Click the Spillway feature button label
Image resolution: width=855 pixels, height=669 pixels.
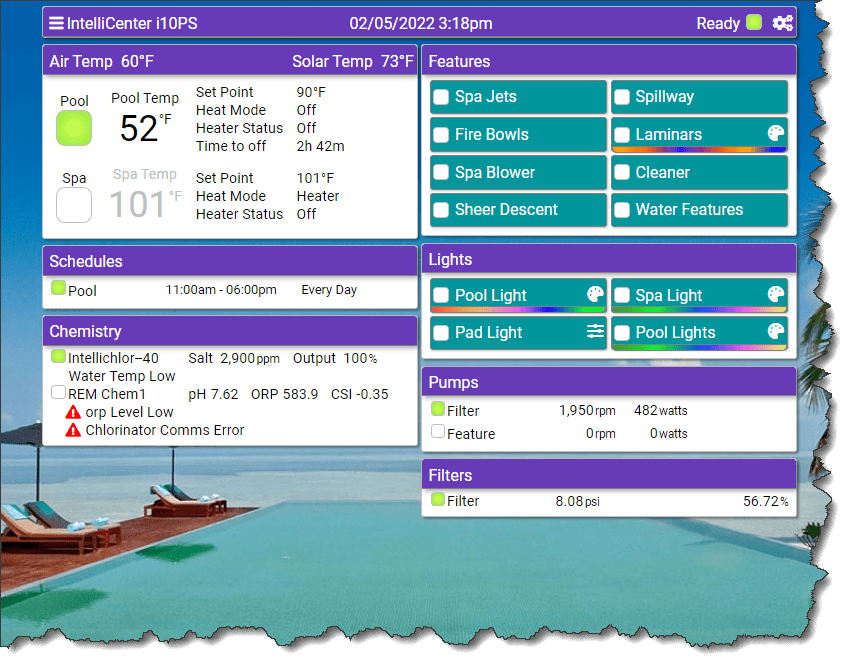click(x=665, y=97)
